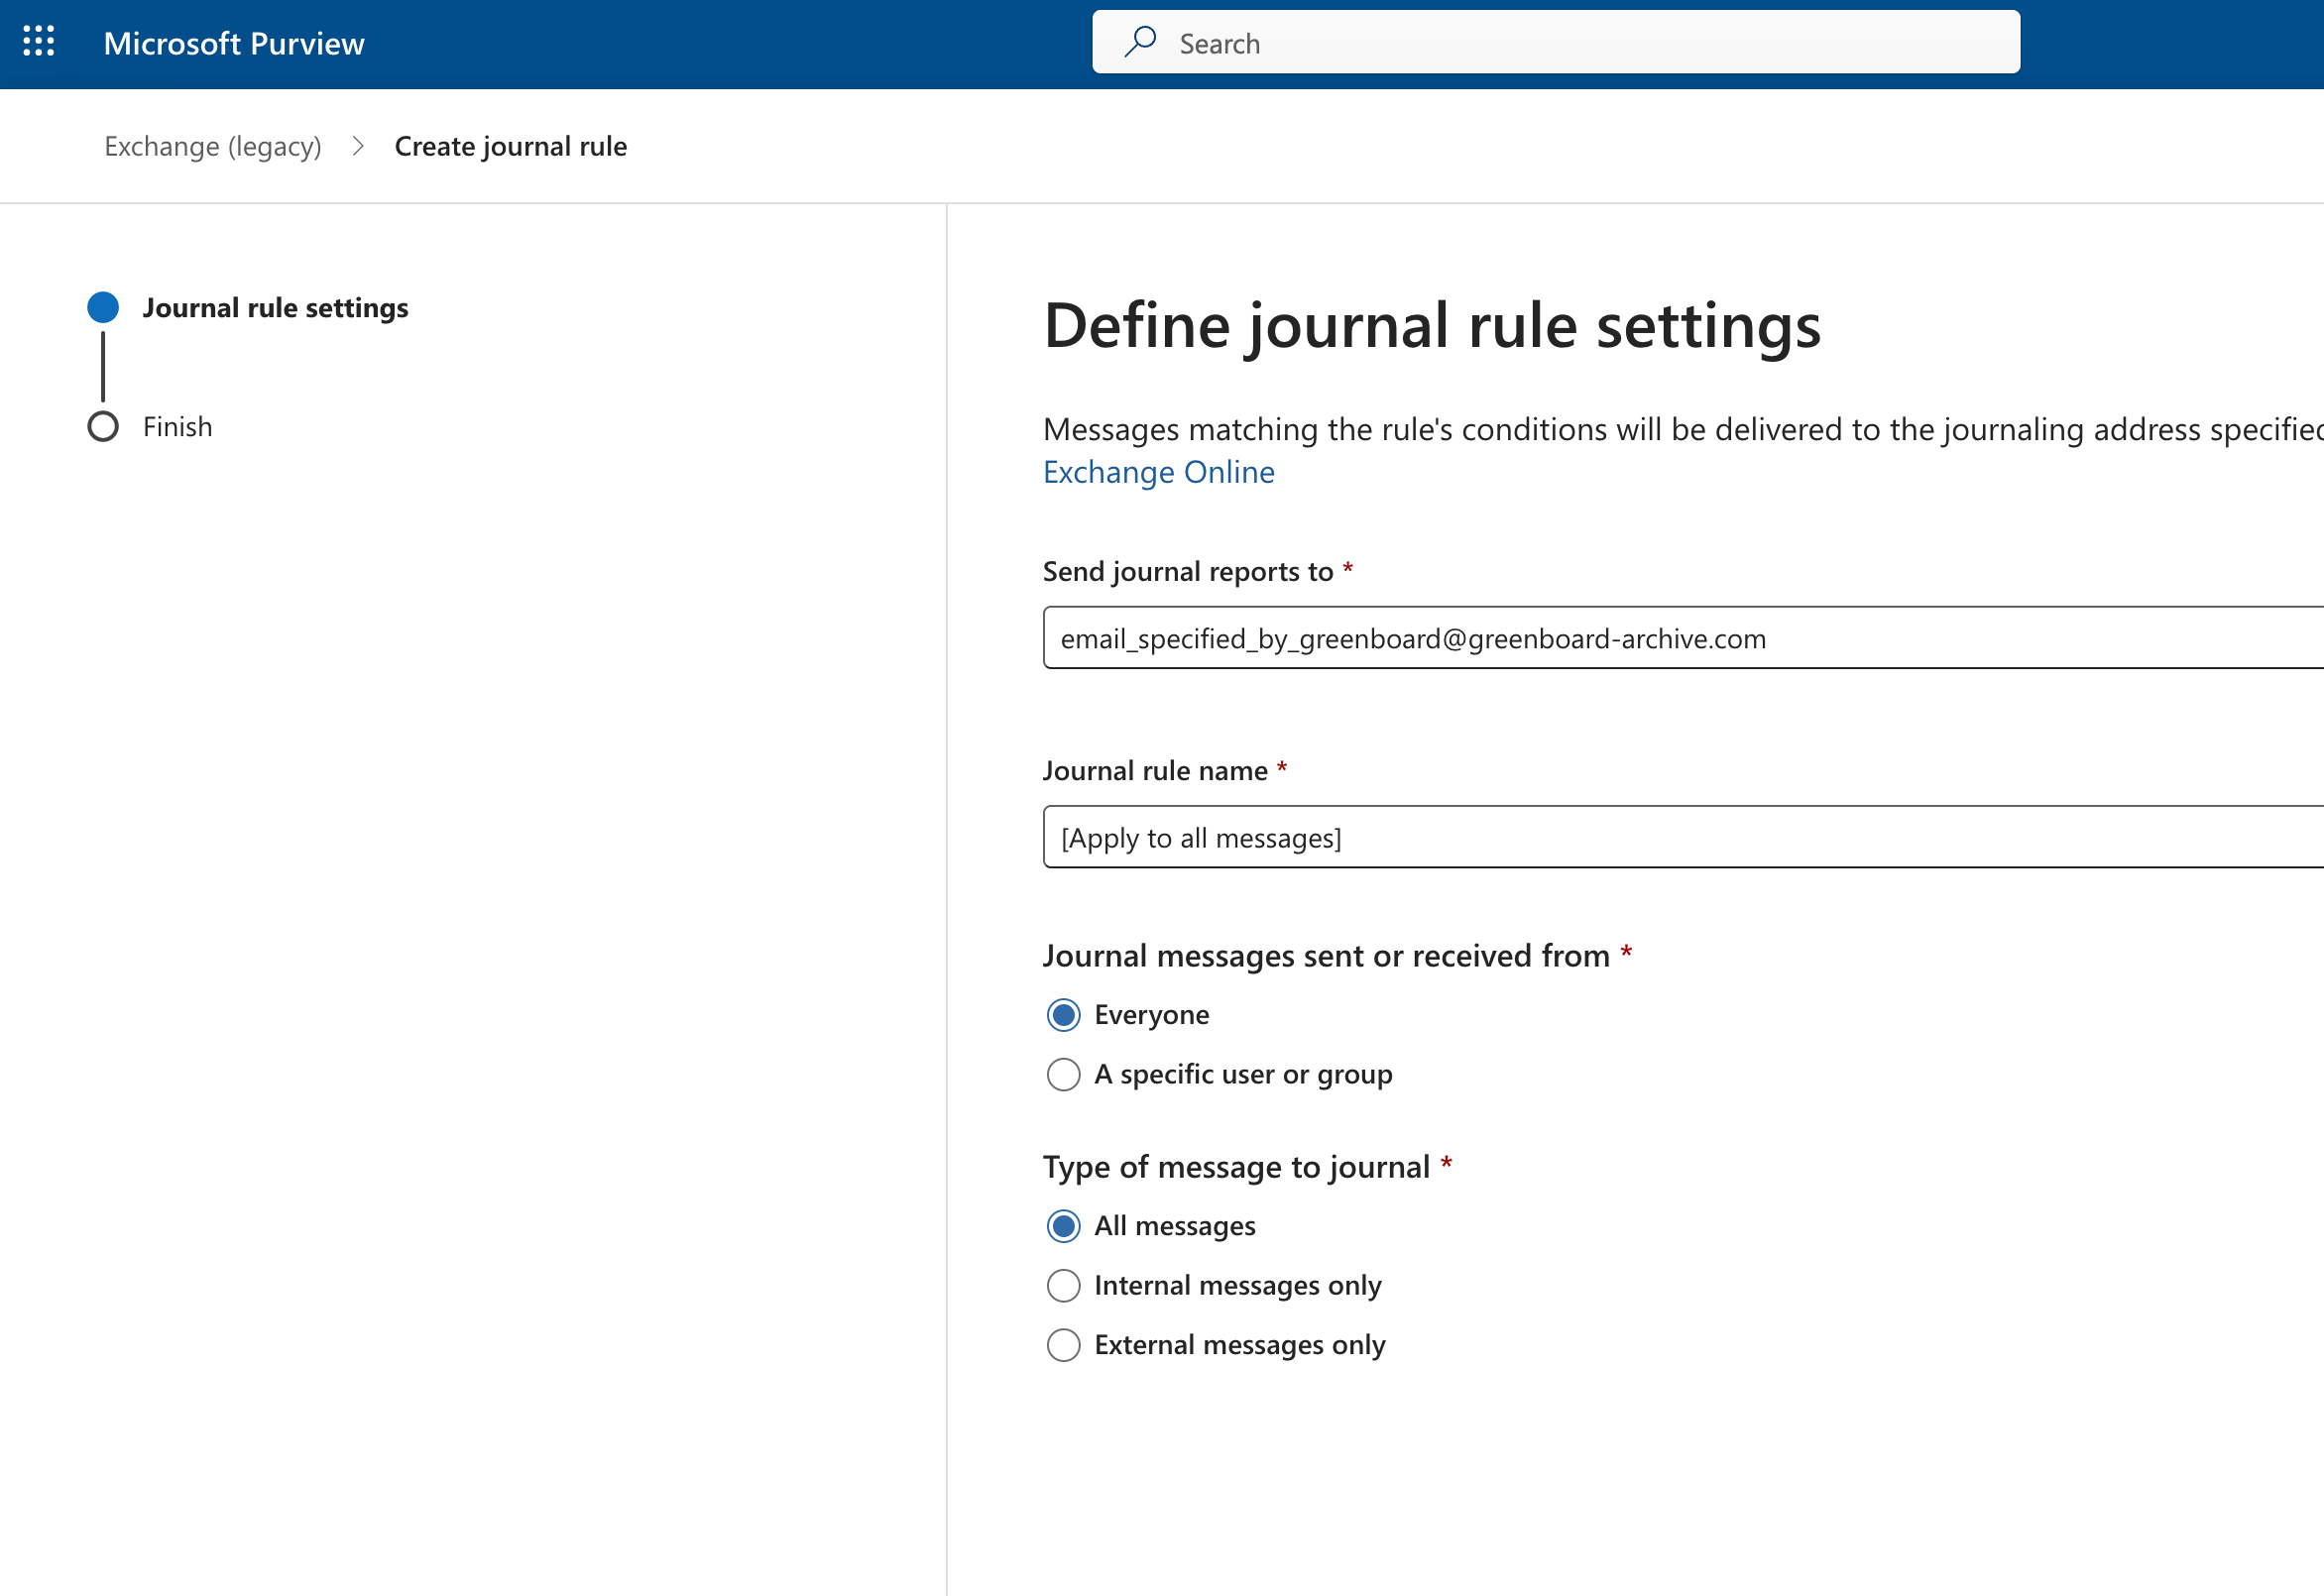Image resolution: width=2324 pixels, height=1596 pixels.
Task: Click the Journal rule name label
Action: pyautogui.click(x=1155, y=770)
